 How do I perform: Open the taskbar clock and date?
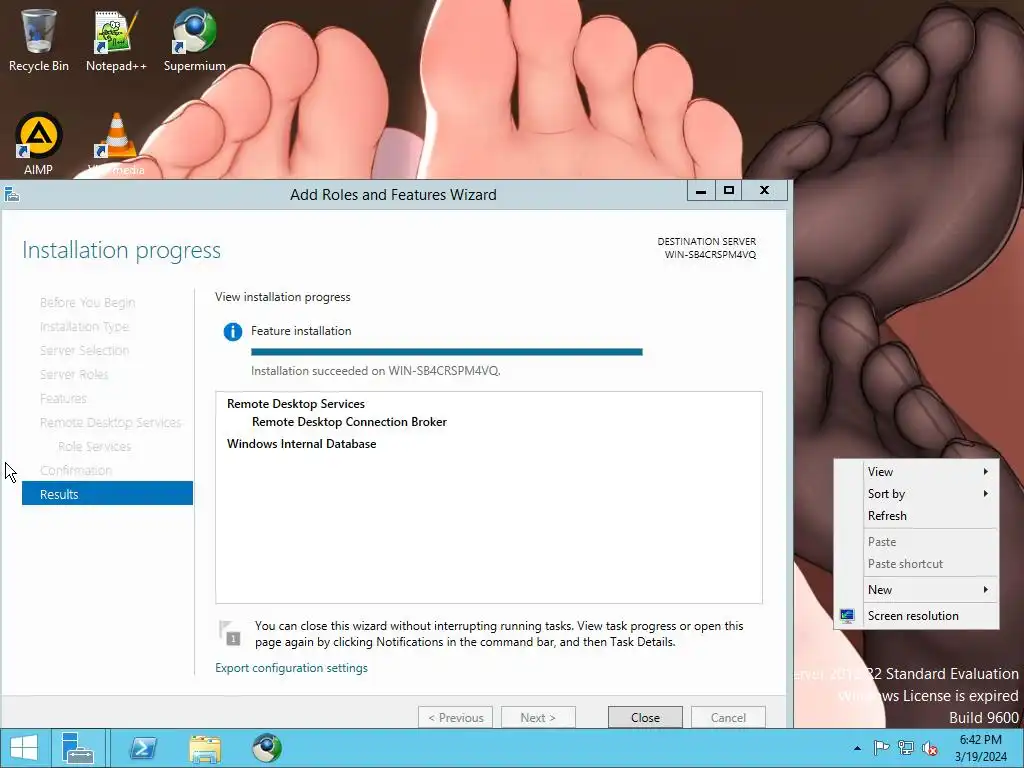tap(980, 748)
